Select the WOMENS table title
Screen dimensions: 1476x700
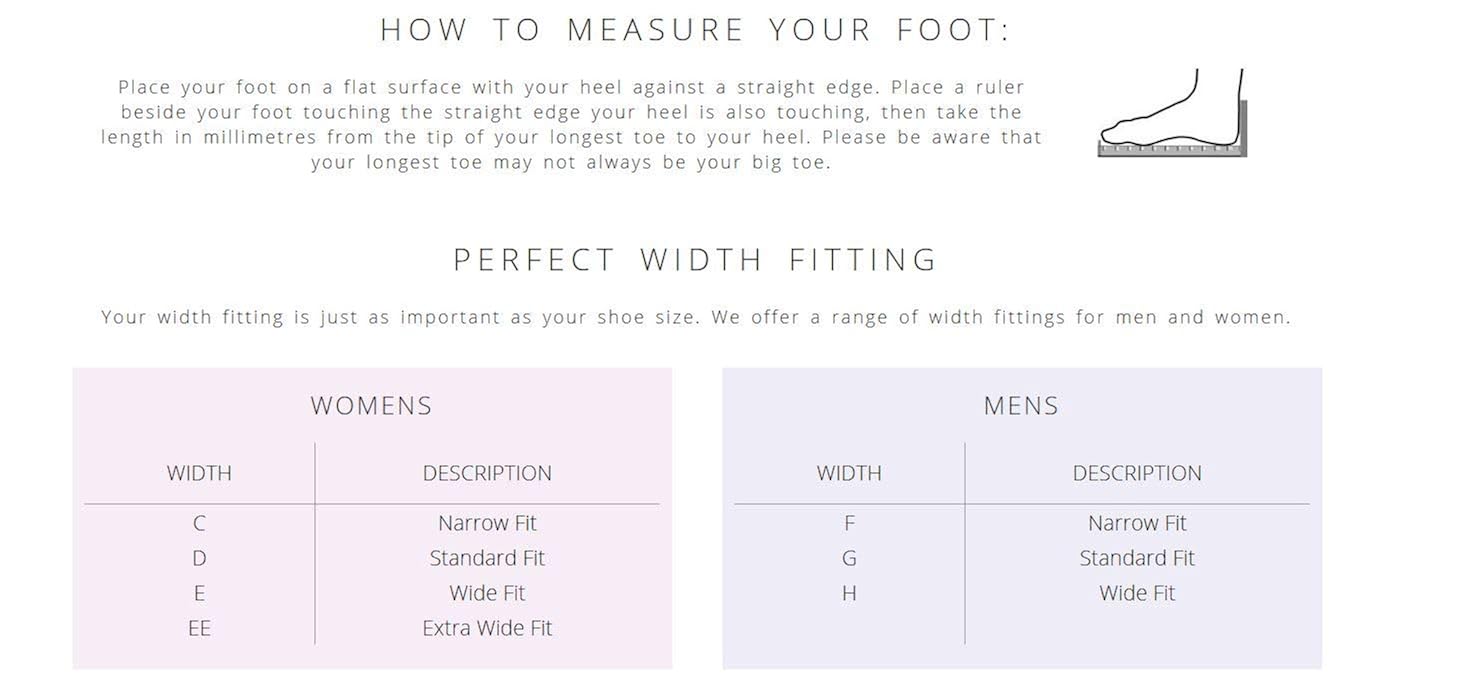pyautogui.click(x=371, y=406)
